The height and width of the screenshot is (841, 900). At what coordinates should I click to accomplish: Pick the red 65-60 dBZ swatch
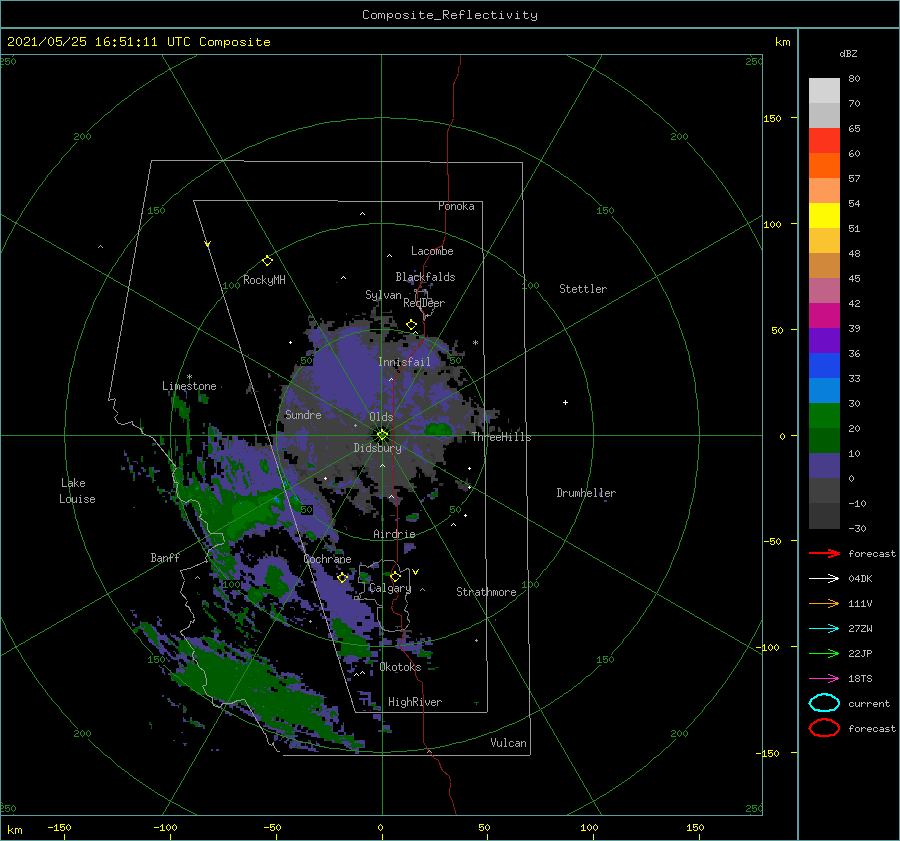coord(824,141)
